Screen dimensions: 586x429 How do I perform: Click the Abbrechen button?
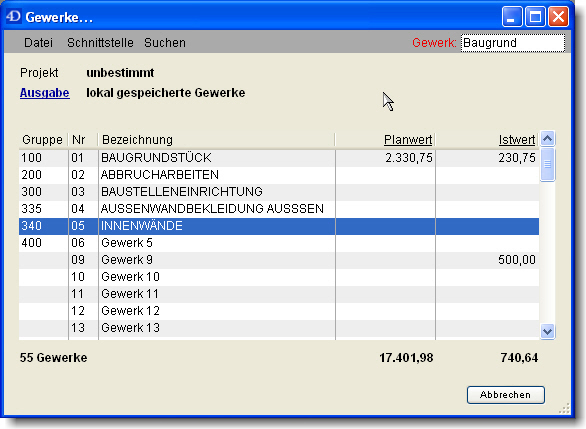click(x=506, y=395)
